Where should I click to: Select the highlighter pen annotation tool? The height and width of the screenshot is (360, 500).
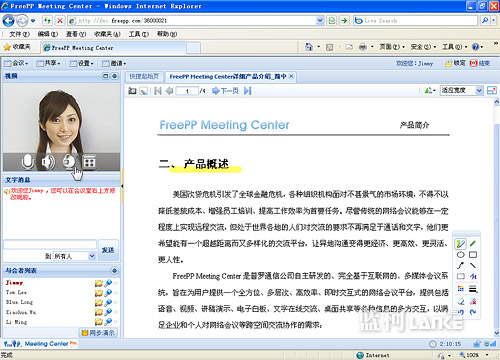(461, 244)
